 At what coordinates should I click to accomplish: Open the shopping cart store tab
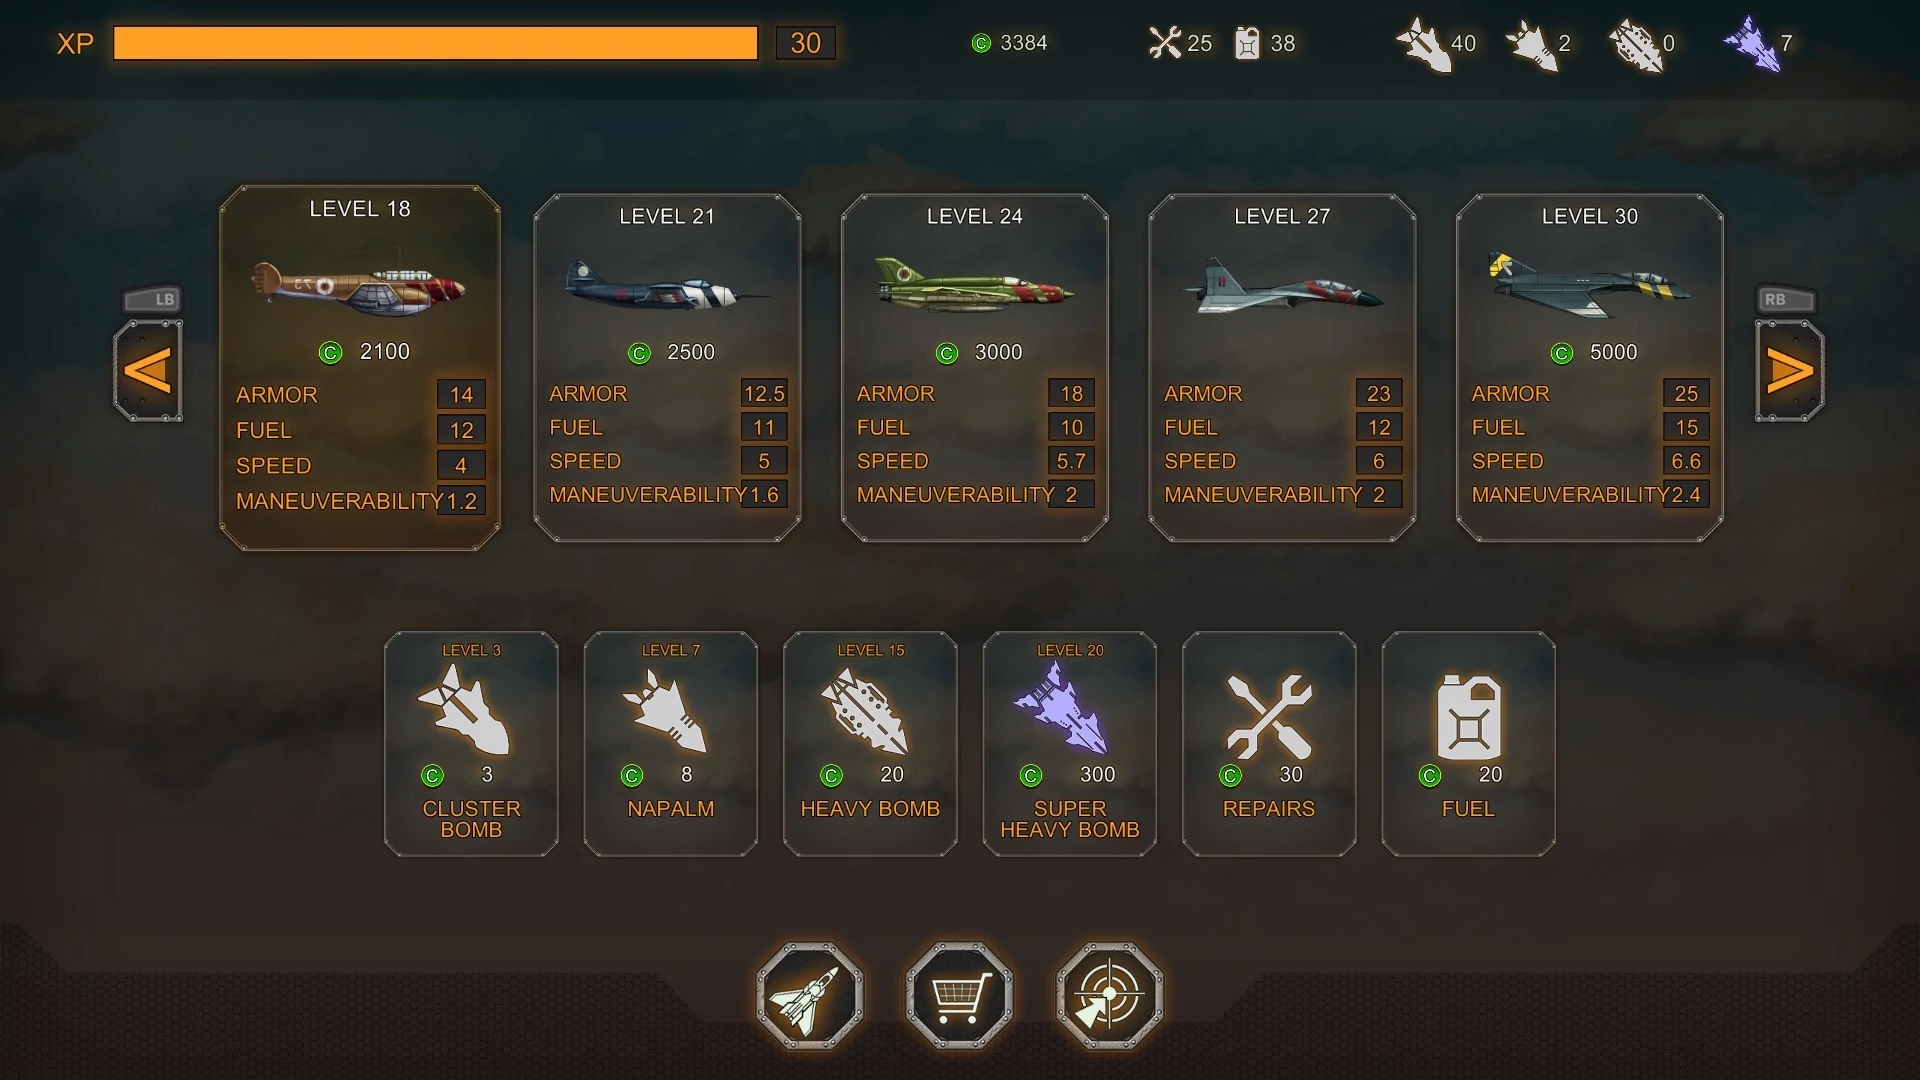[960, 996]
